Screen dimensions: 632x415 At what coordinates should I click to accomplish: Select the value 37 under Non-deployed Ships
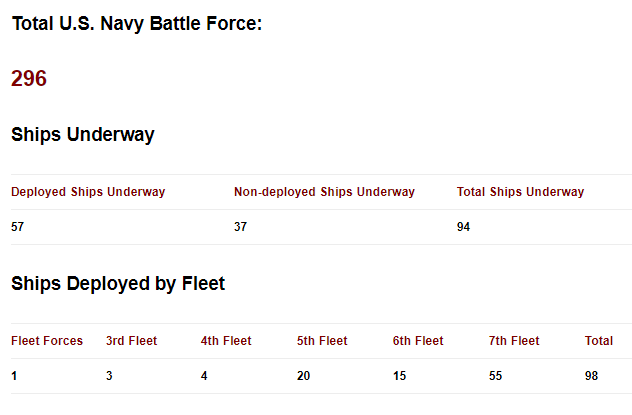pos(241,227)
